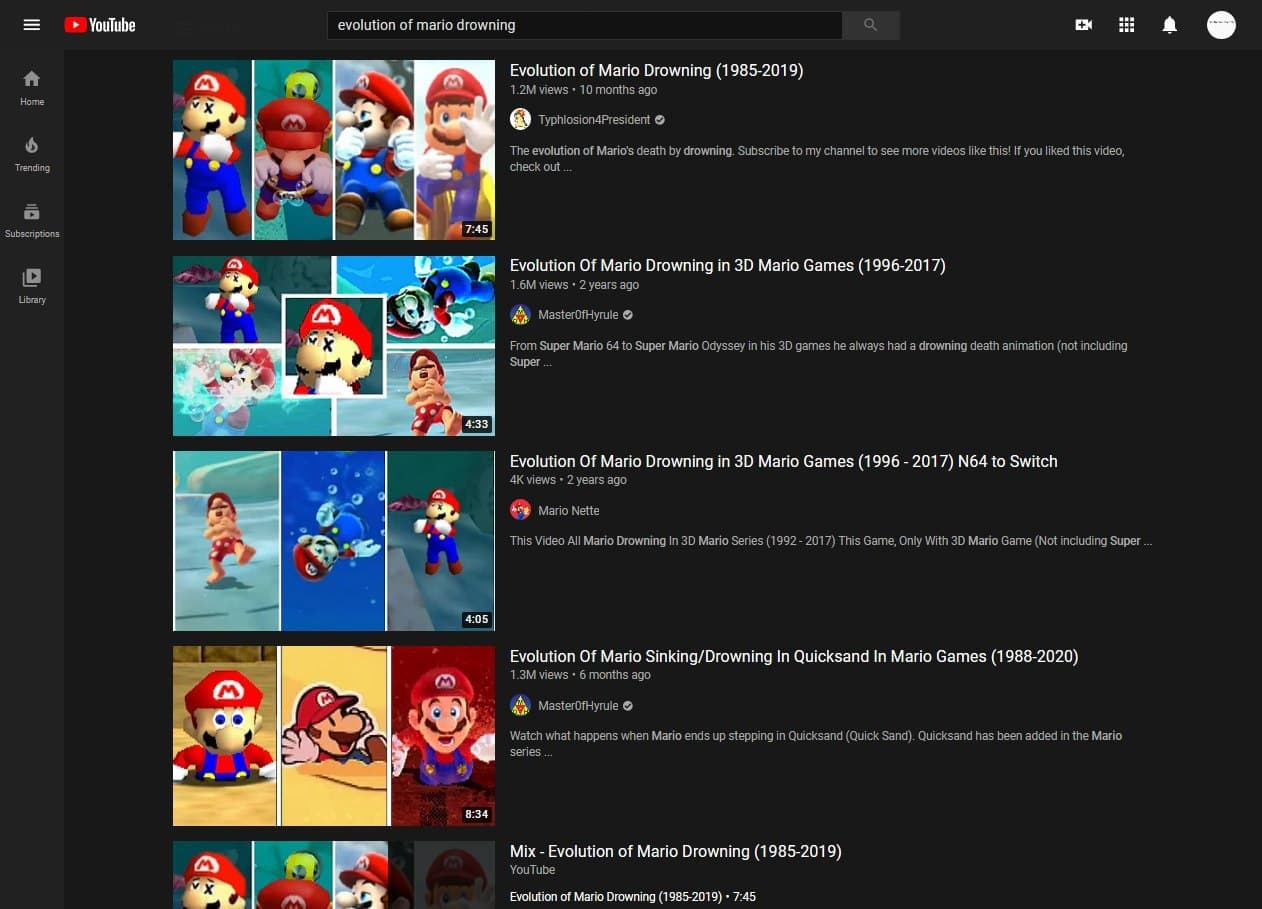
Task: Open the thumbnail of the 8:34 quicksand video
Action: [x=334, y=735]
